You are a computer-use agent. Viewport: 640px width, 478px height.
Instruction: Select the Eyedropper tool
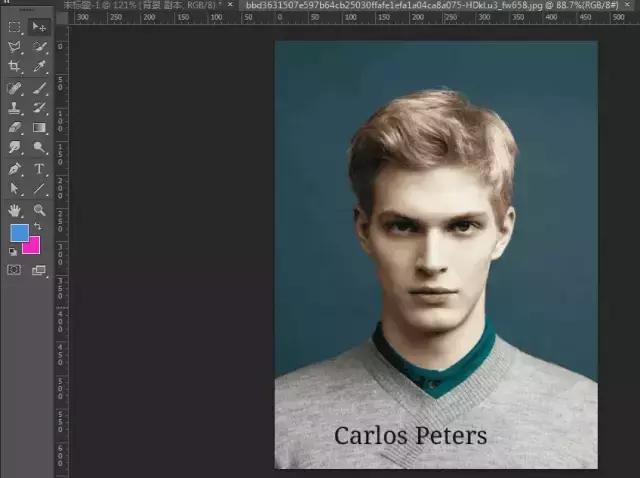tap(39, 66)
